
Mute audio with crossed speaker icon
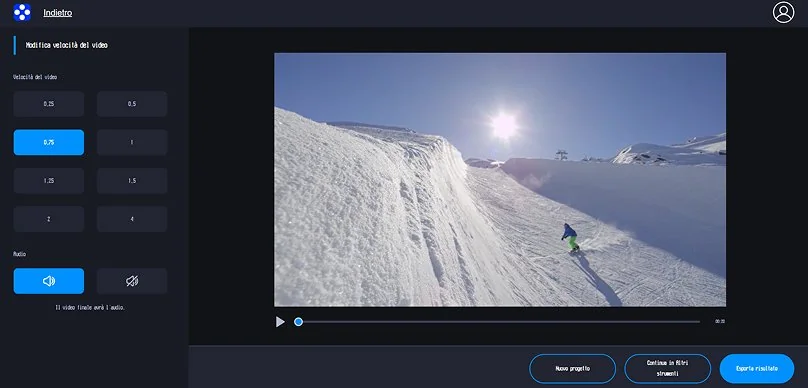(132, 281)
